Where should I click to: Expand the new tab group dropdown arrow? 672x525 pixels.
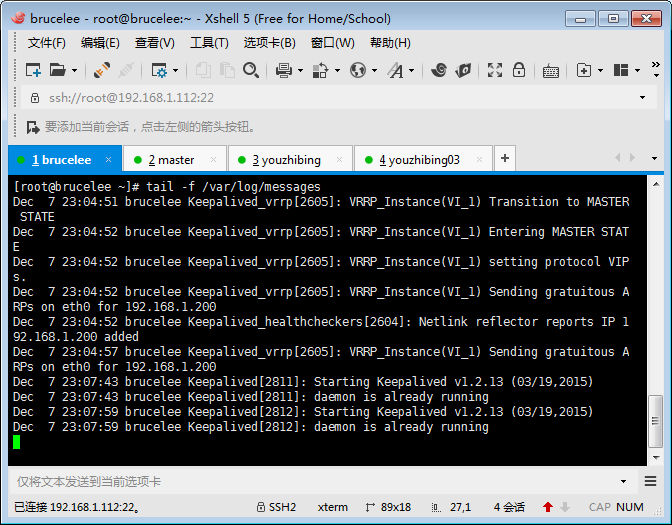600,70
